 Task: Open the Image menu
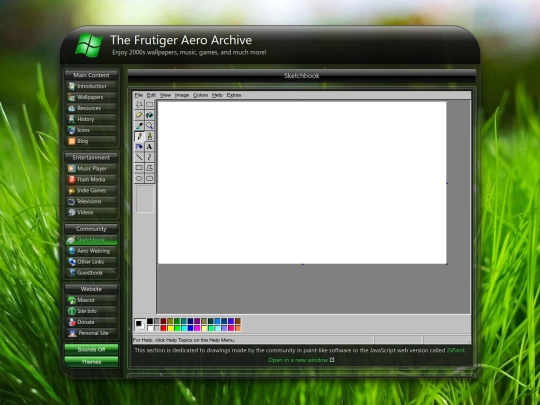click(x=182, y=95)
